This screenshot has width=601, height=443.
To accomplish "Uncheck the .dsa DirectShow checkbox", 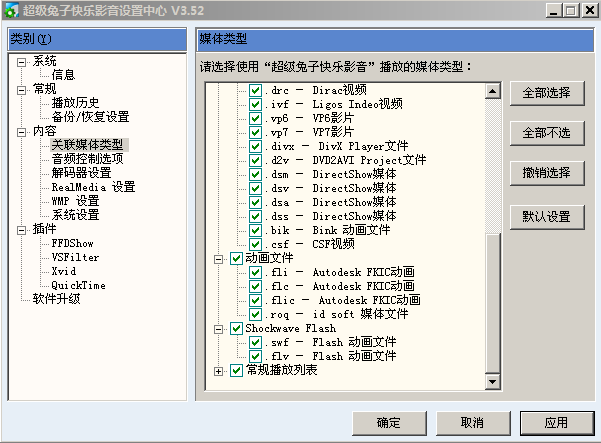I will tap(256, 202).
